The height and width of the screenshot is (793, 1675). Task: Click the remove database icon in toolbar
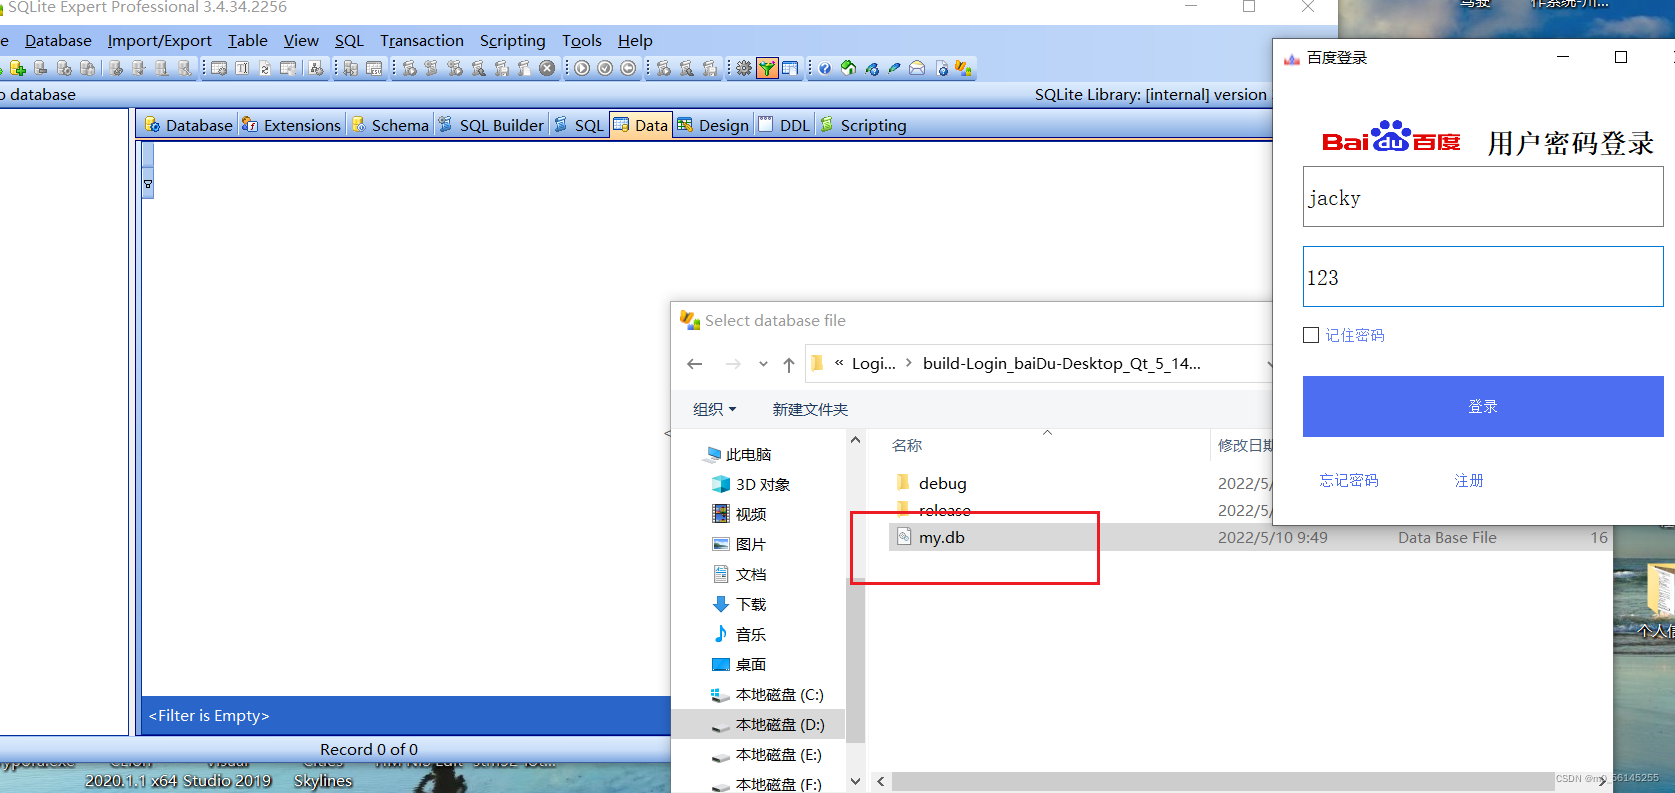coord(41,68)
